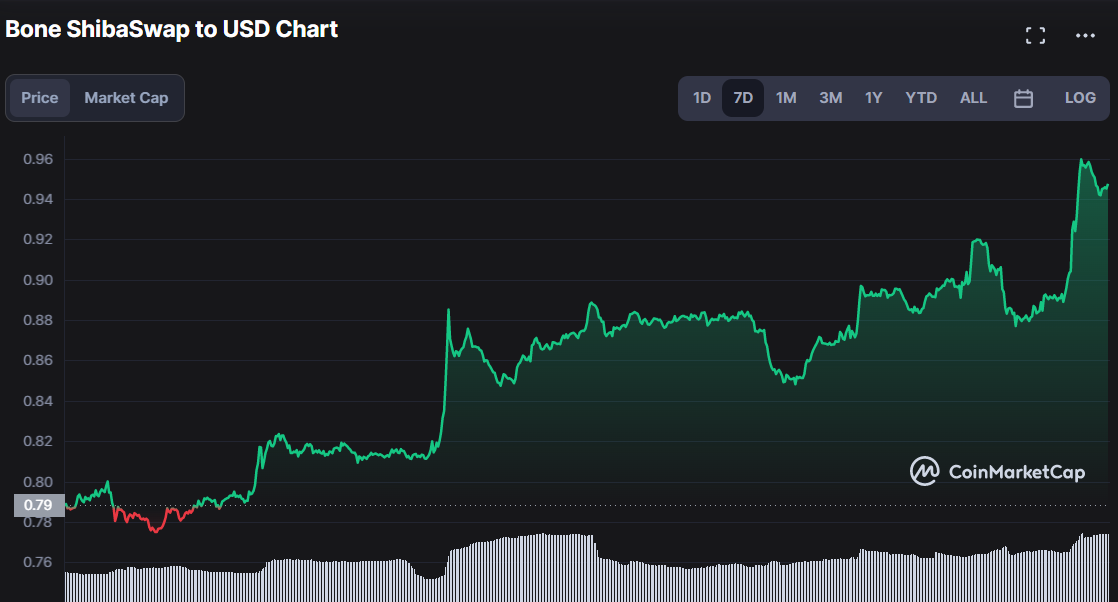The image size is (1118, 602).
Task: Select the ALL time range
Action: [973, 98]
